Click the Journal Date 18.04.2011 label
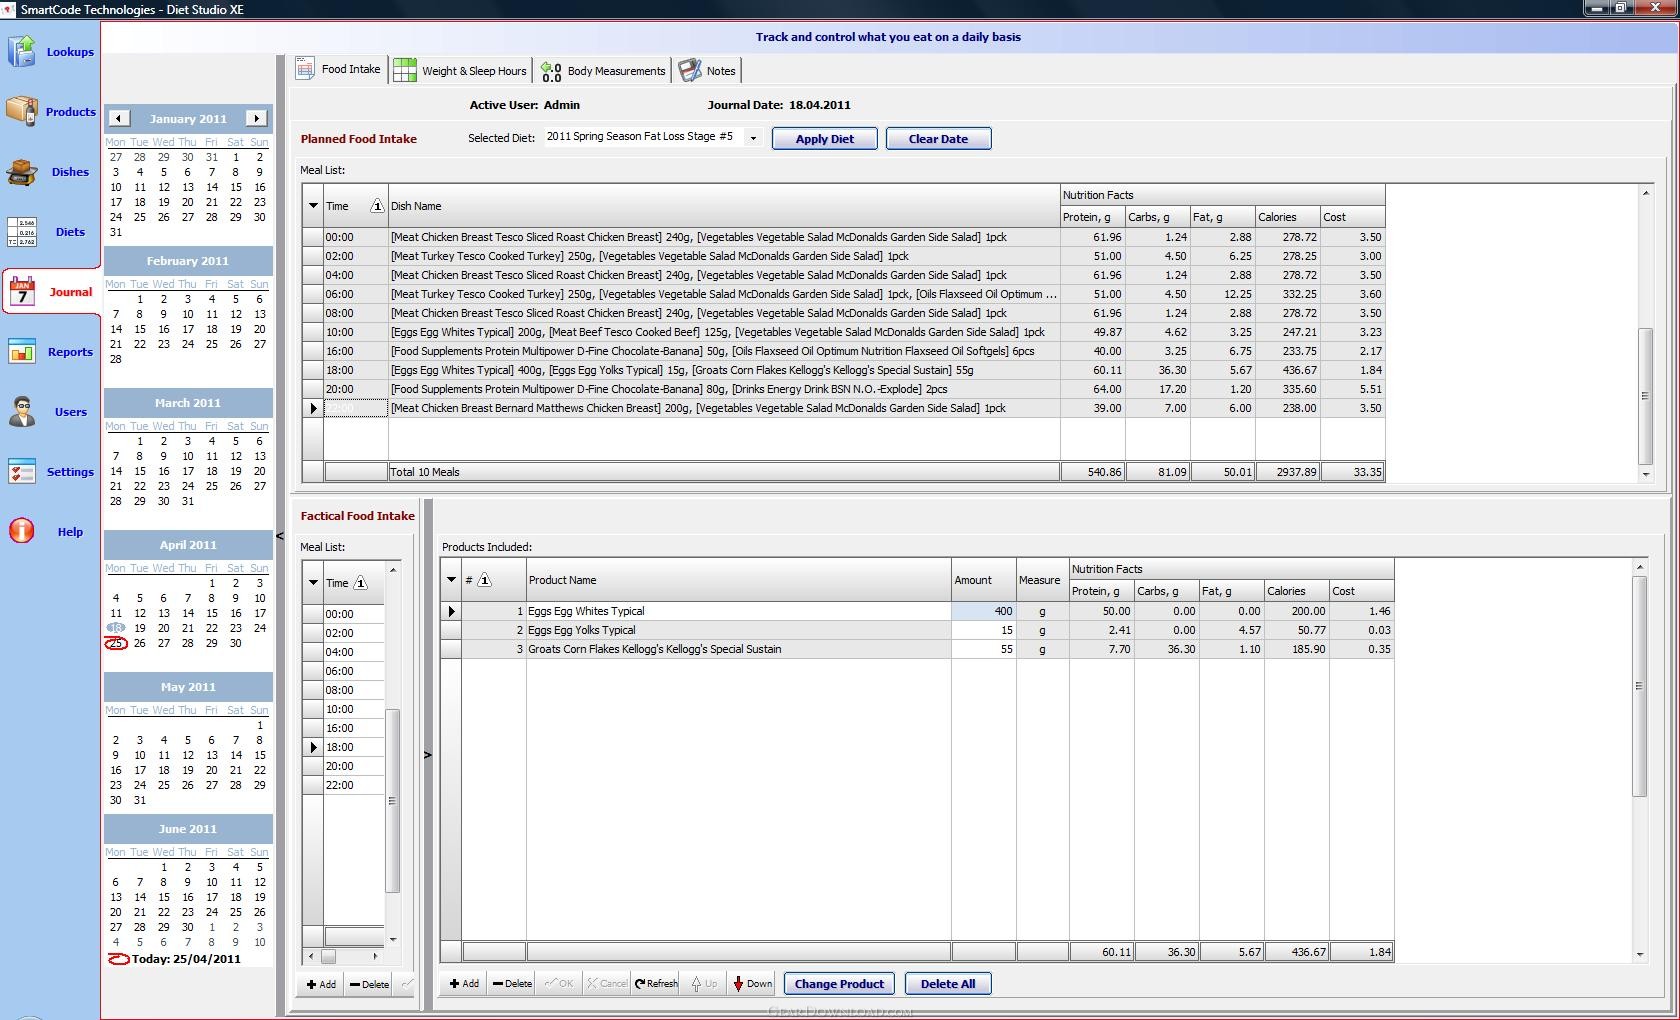This screenshot has width=1680, height=1020. click(x=779, y=104)
